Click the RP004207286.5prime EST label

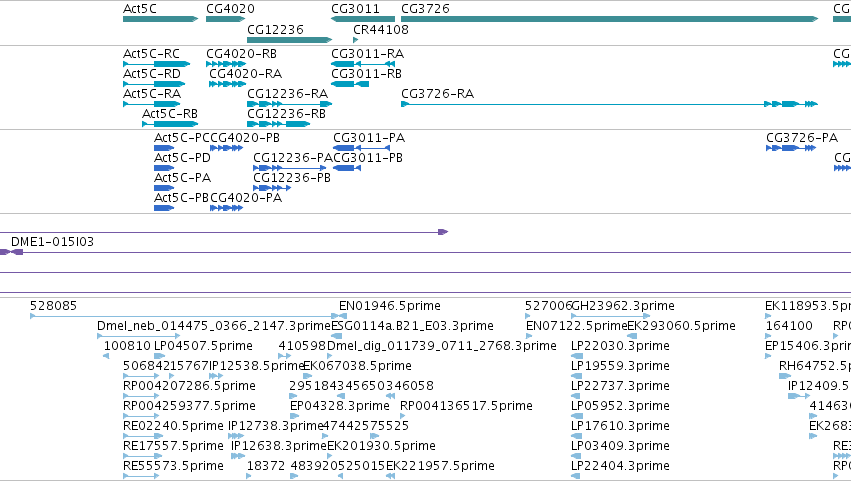[189, 387]
